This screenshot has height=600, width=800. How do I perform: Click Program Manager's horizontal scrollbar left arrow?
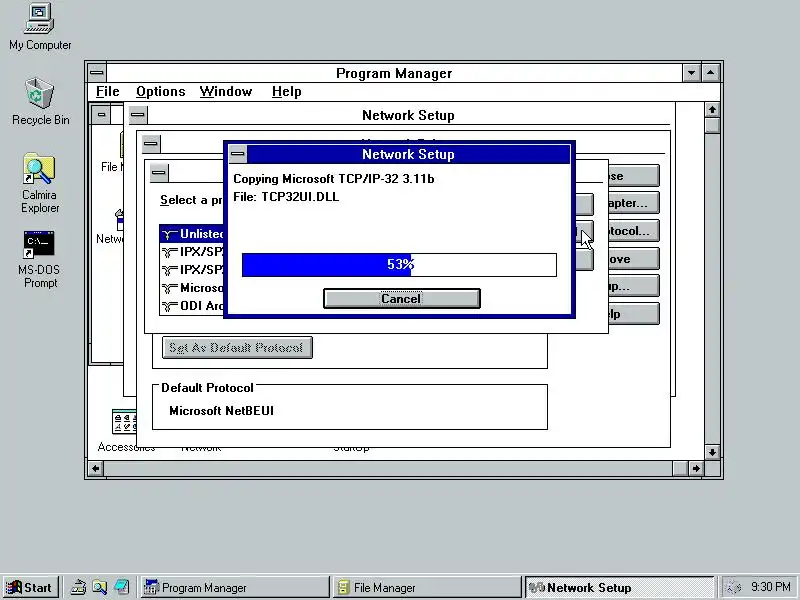click(x=96, y=468)
